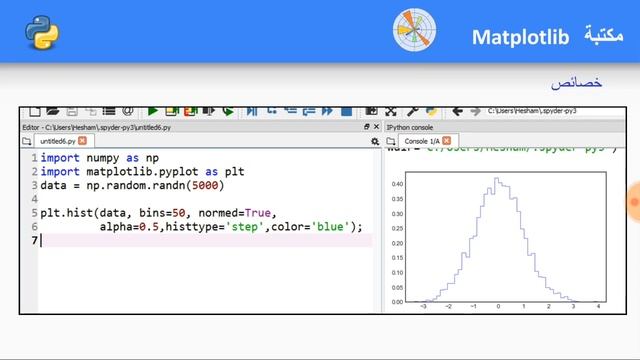Open a file using the folder icon
This screenshot has height=360, width=640.
coord(53,111)
